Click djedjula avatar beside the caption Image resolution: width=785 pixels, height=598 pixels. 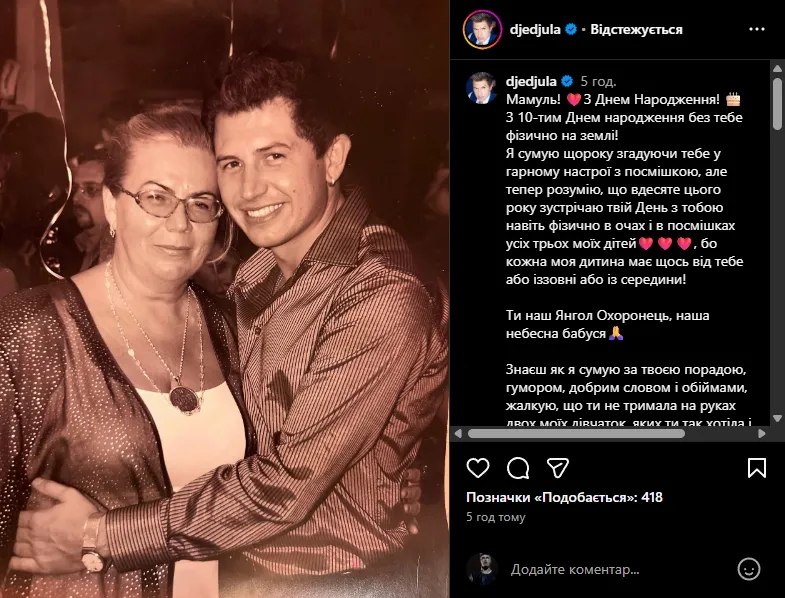[481, 88]
